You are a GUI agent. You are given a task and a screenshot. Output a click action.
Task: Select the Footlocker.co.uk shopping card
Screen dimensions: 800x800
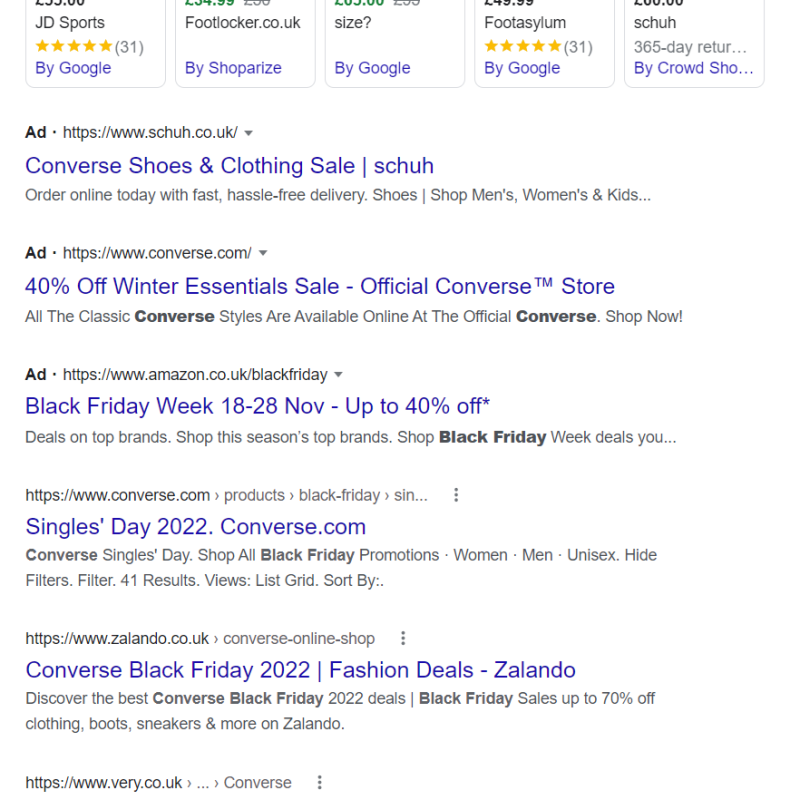(245, 43)
